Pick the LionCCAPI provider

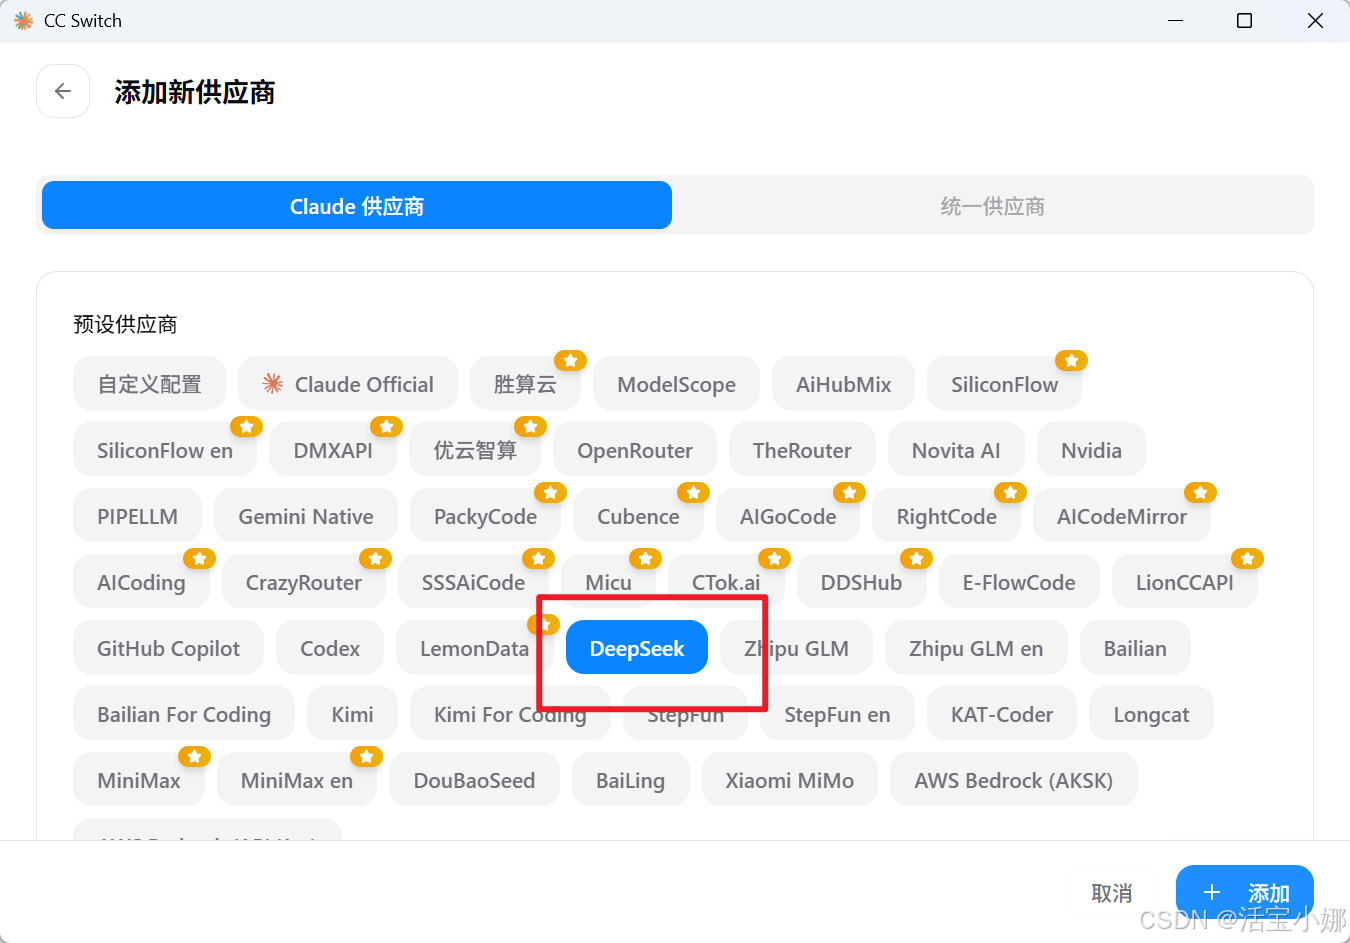pos(1184,582)
